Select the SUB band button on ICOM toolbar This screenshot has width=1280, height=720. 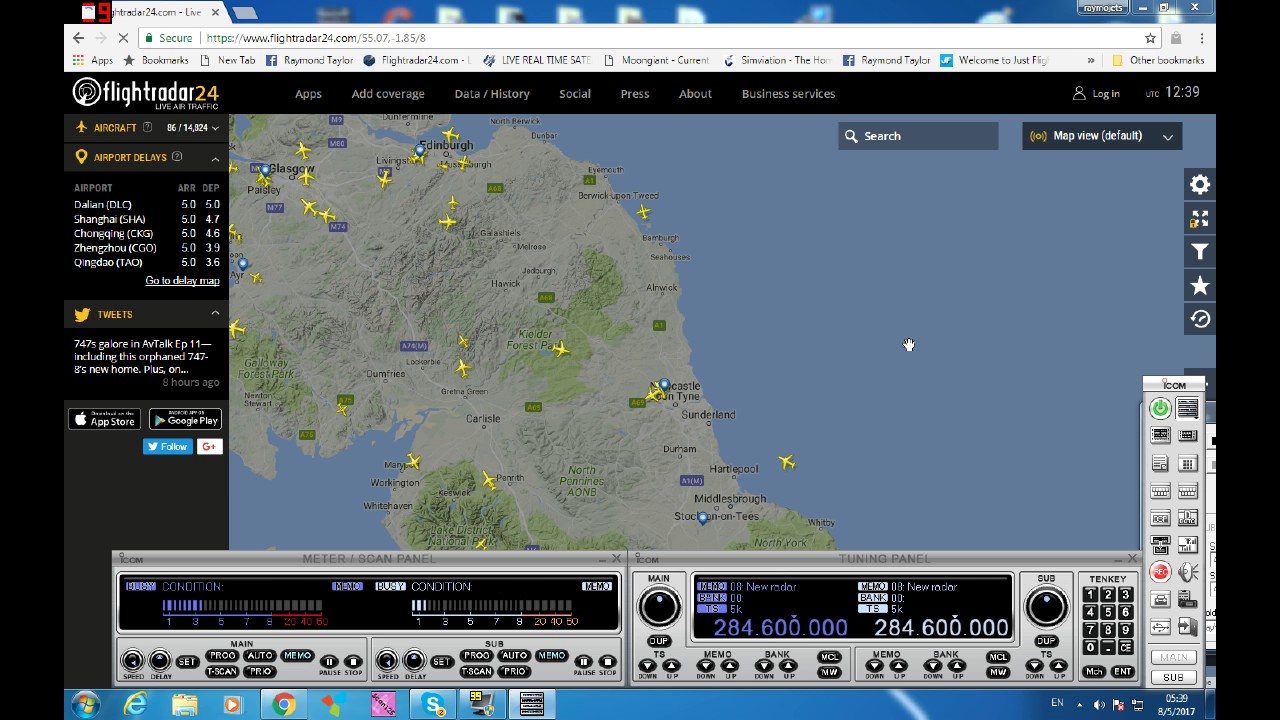pyautogui.click(x=1173, y=677)
